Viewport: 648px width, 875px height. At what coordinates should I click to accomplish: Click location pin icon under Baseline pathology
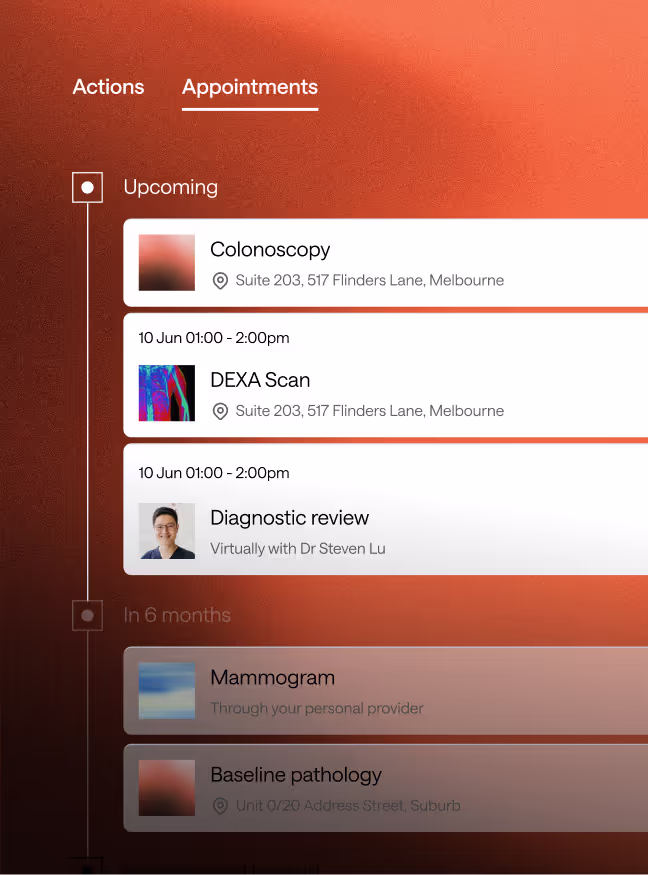point(220,806)
